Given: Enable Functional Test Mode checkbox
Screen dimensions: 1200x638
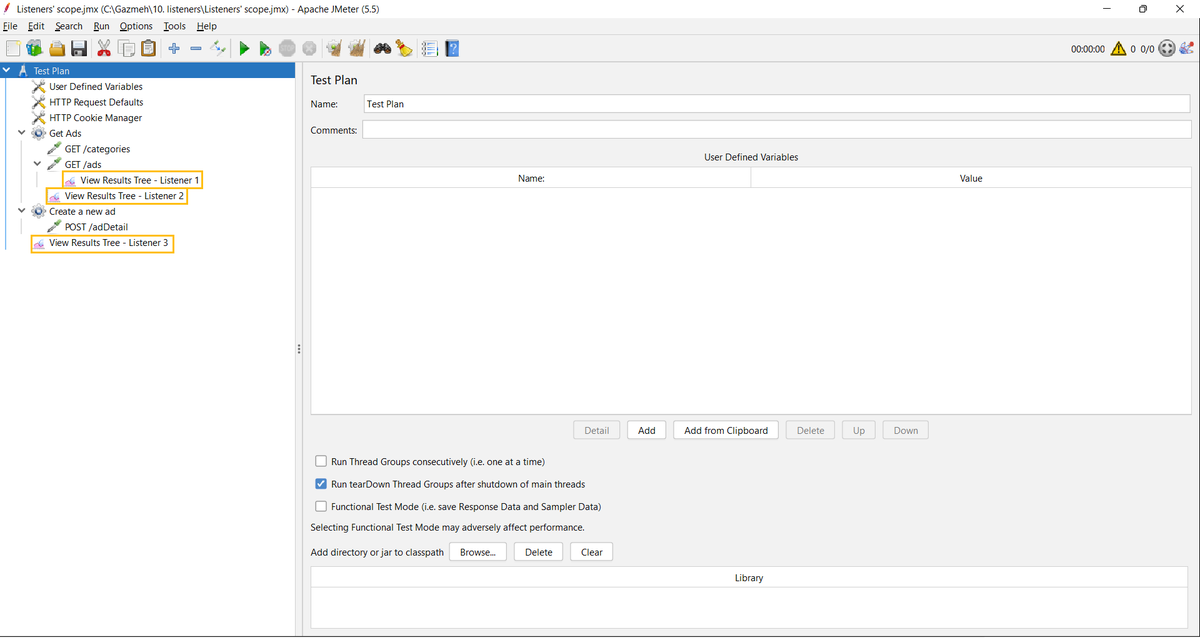Looking at the screenshot, I should click(321, 507).
